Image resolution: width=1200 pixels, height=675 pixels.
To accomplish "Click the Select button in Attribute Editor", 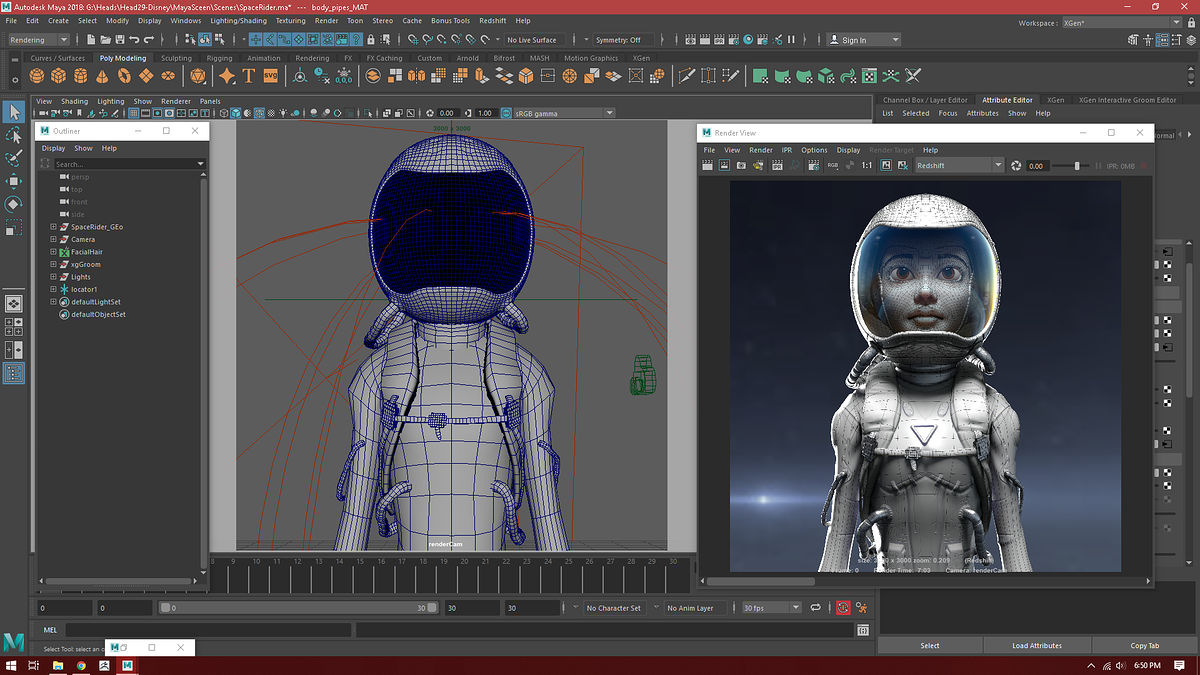I will coord(930,645).
